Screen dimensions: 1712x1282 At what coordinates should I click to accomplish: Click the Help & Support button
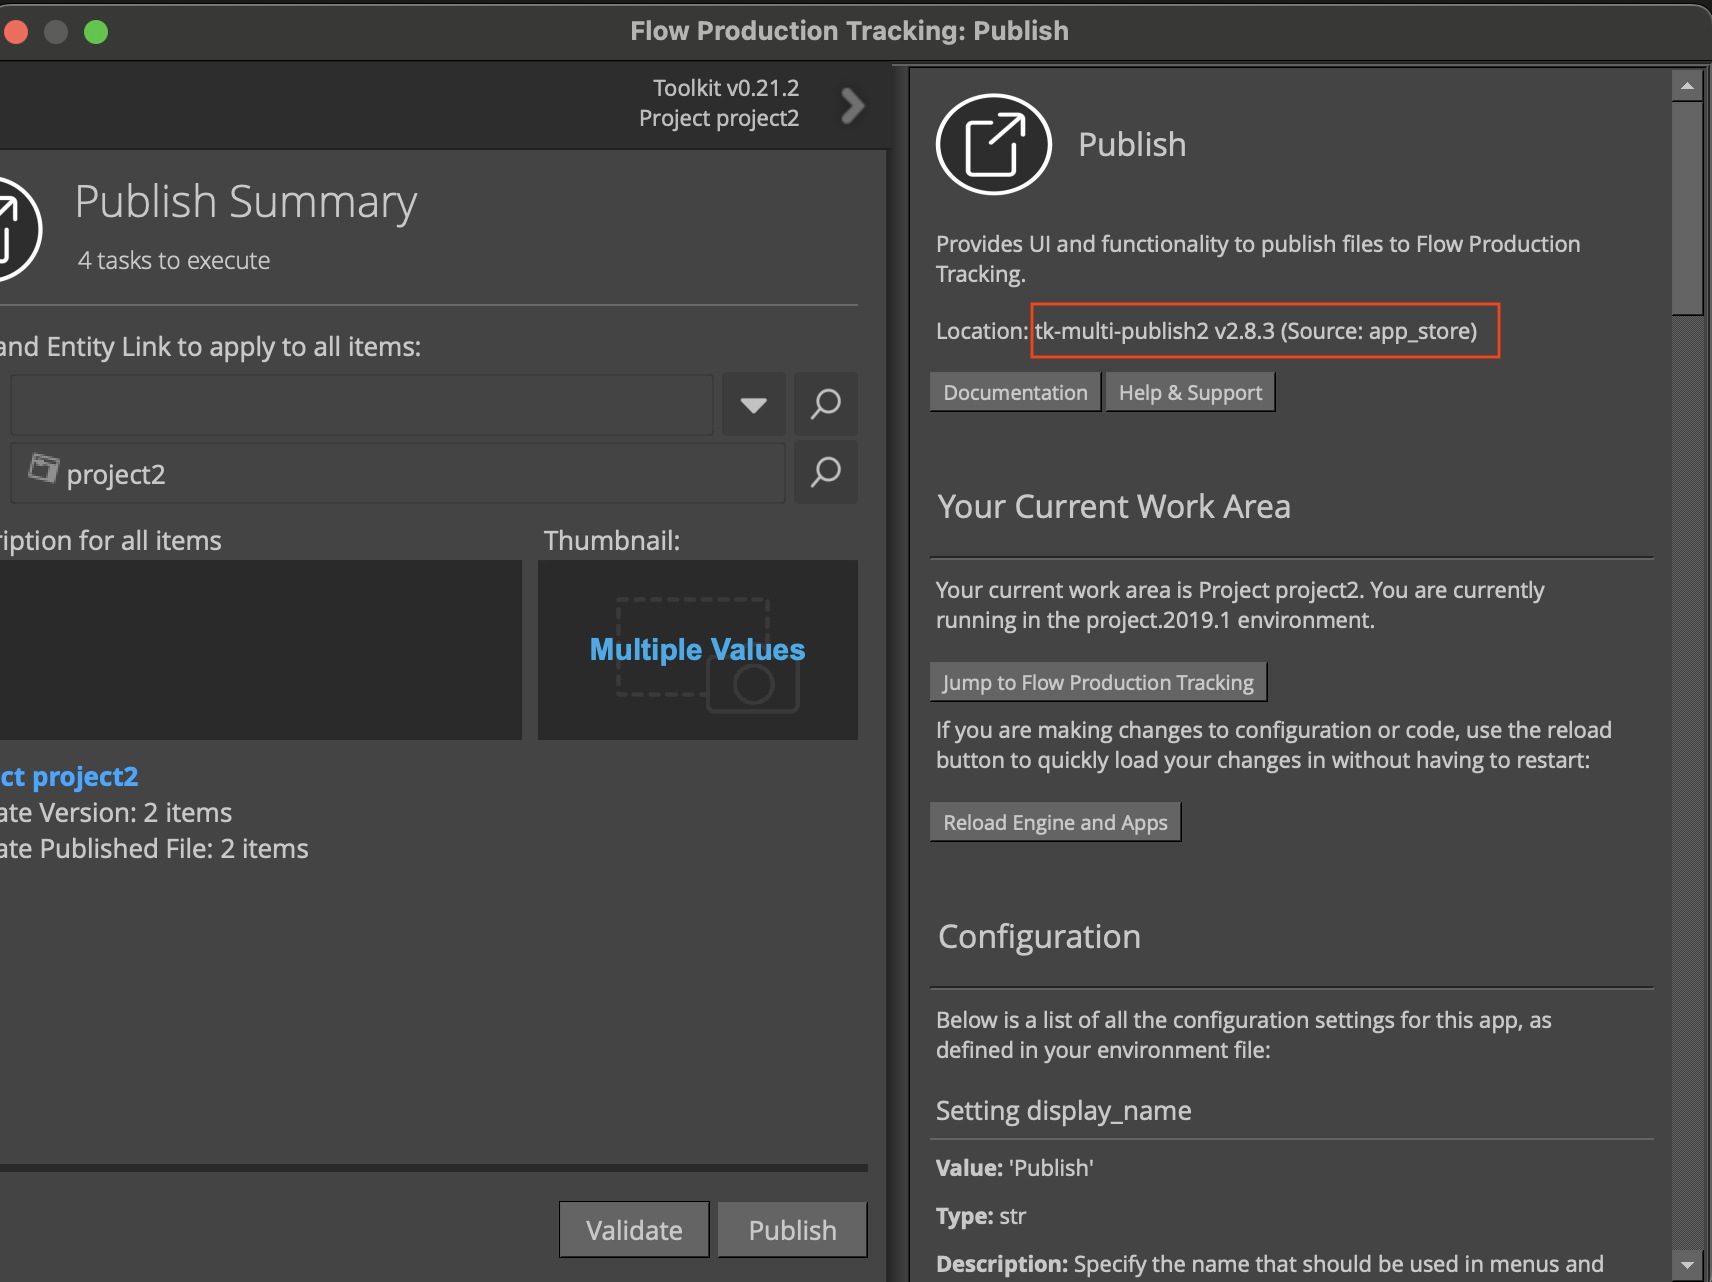pyautogui.click(x=1190, y=392)
